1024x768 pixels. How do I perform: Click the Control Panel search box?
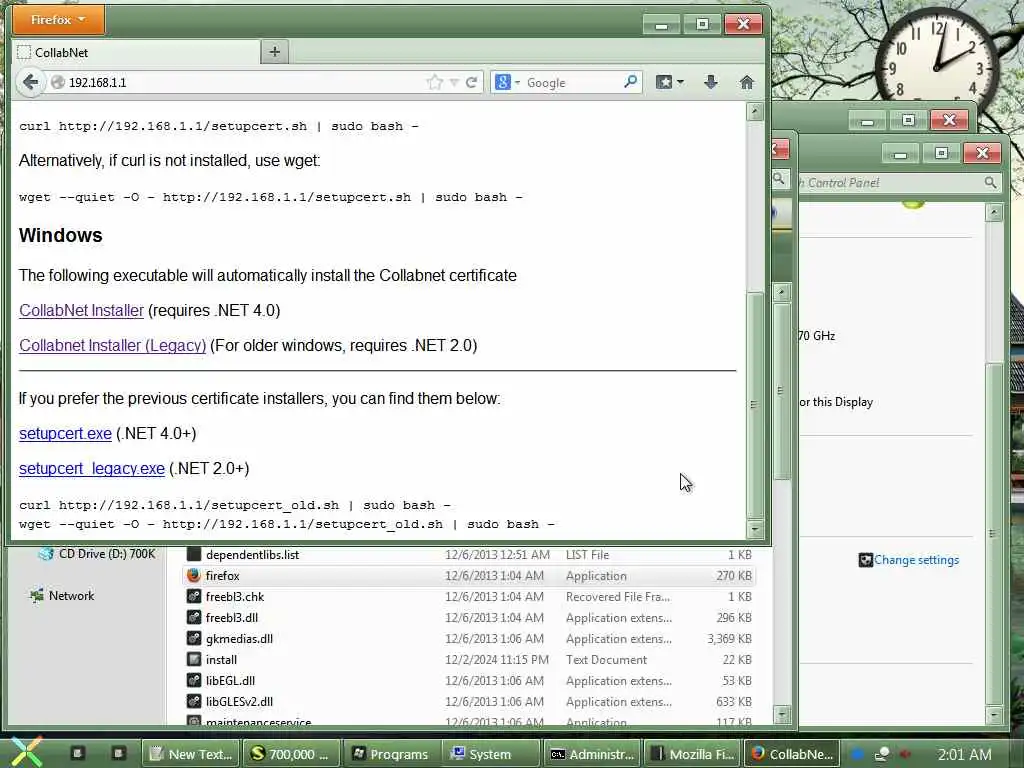coord(898,183)
